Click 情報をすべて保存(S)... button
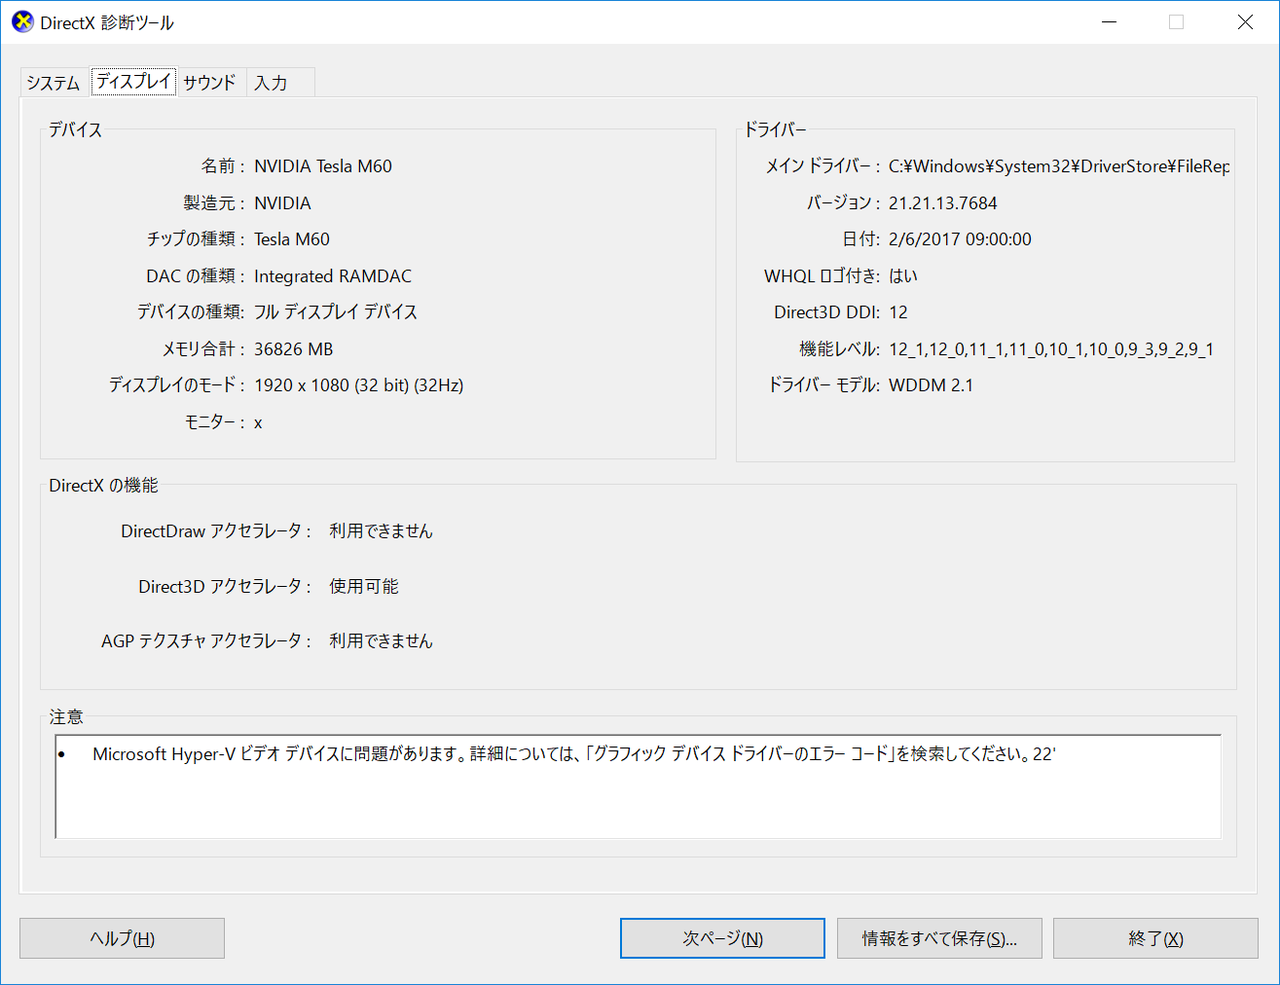The height and width of the screenshot is (985, 1280). point(940,938)
